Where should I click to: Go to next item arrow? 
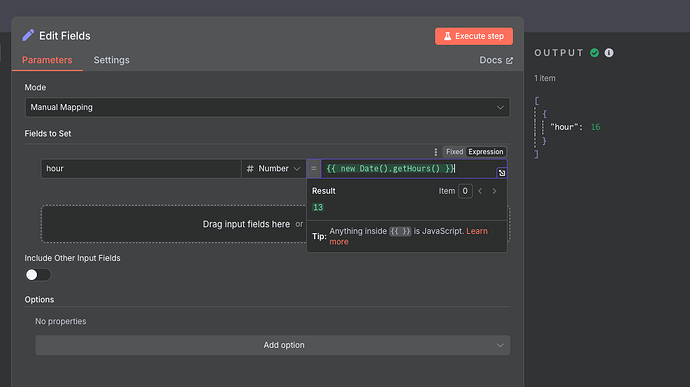494,191
